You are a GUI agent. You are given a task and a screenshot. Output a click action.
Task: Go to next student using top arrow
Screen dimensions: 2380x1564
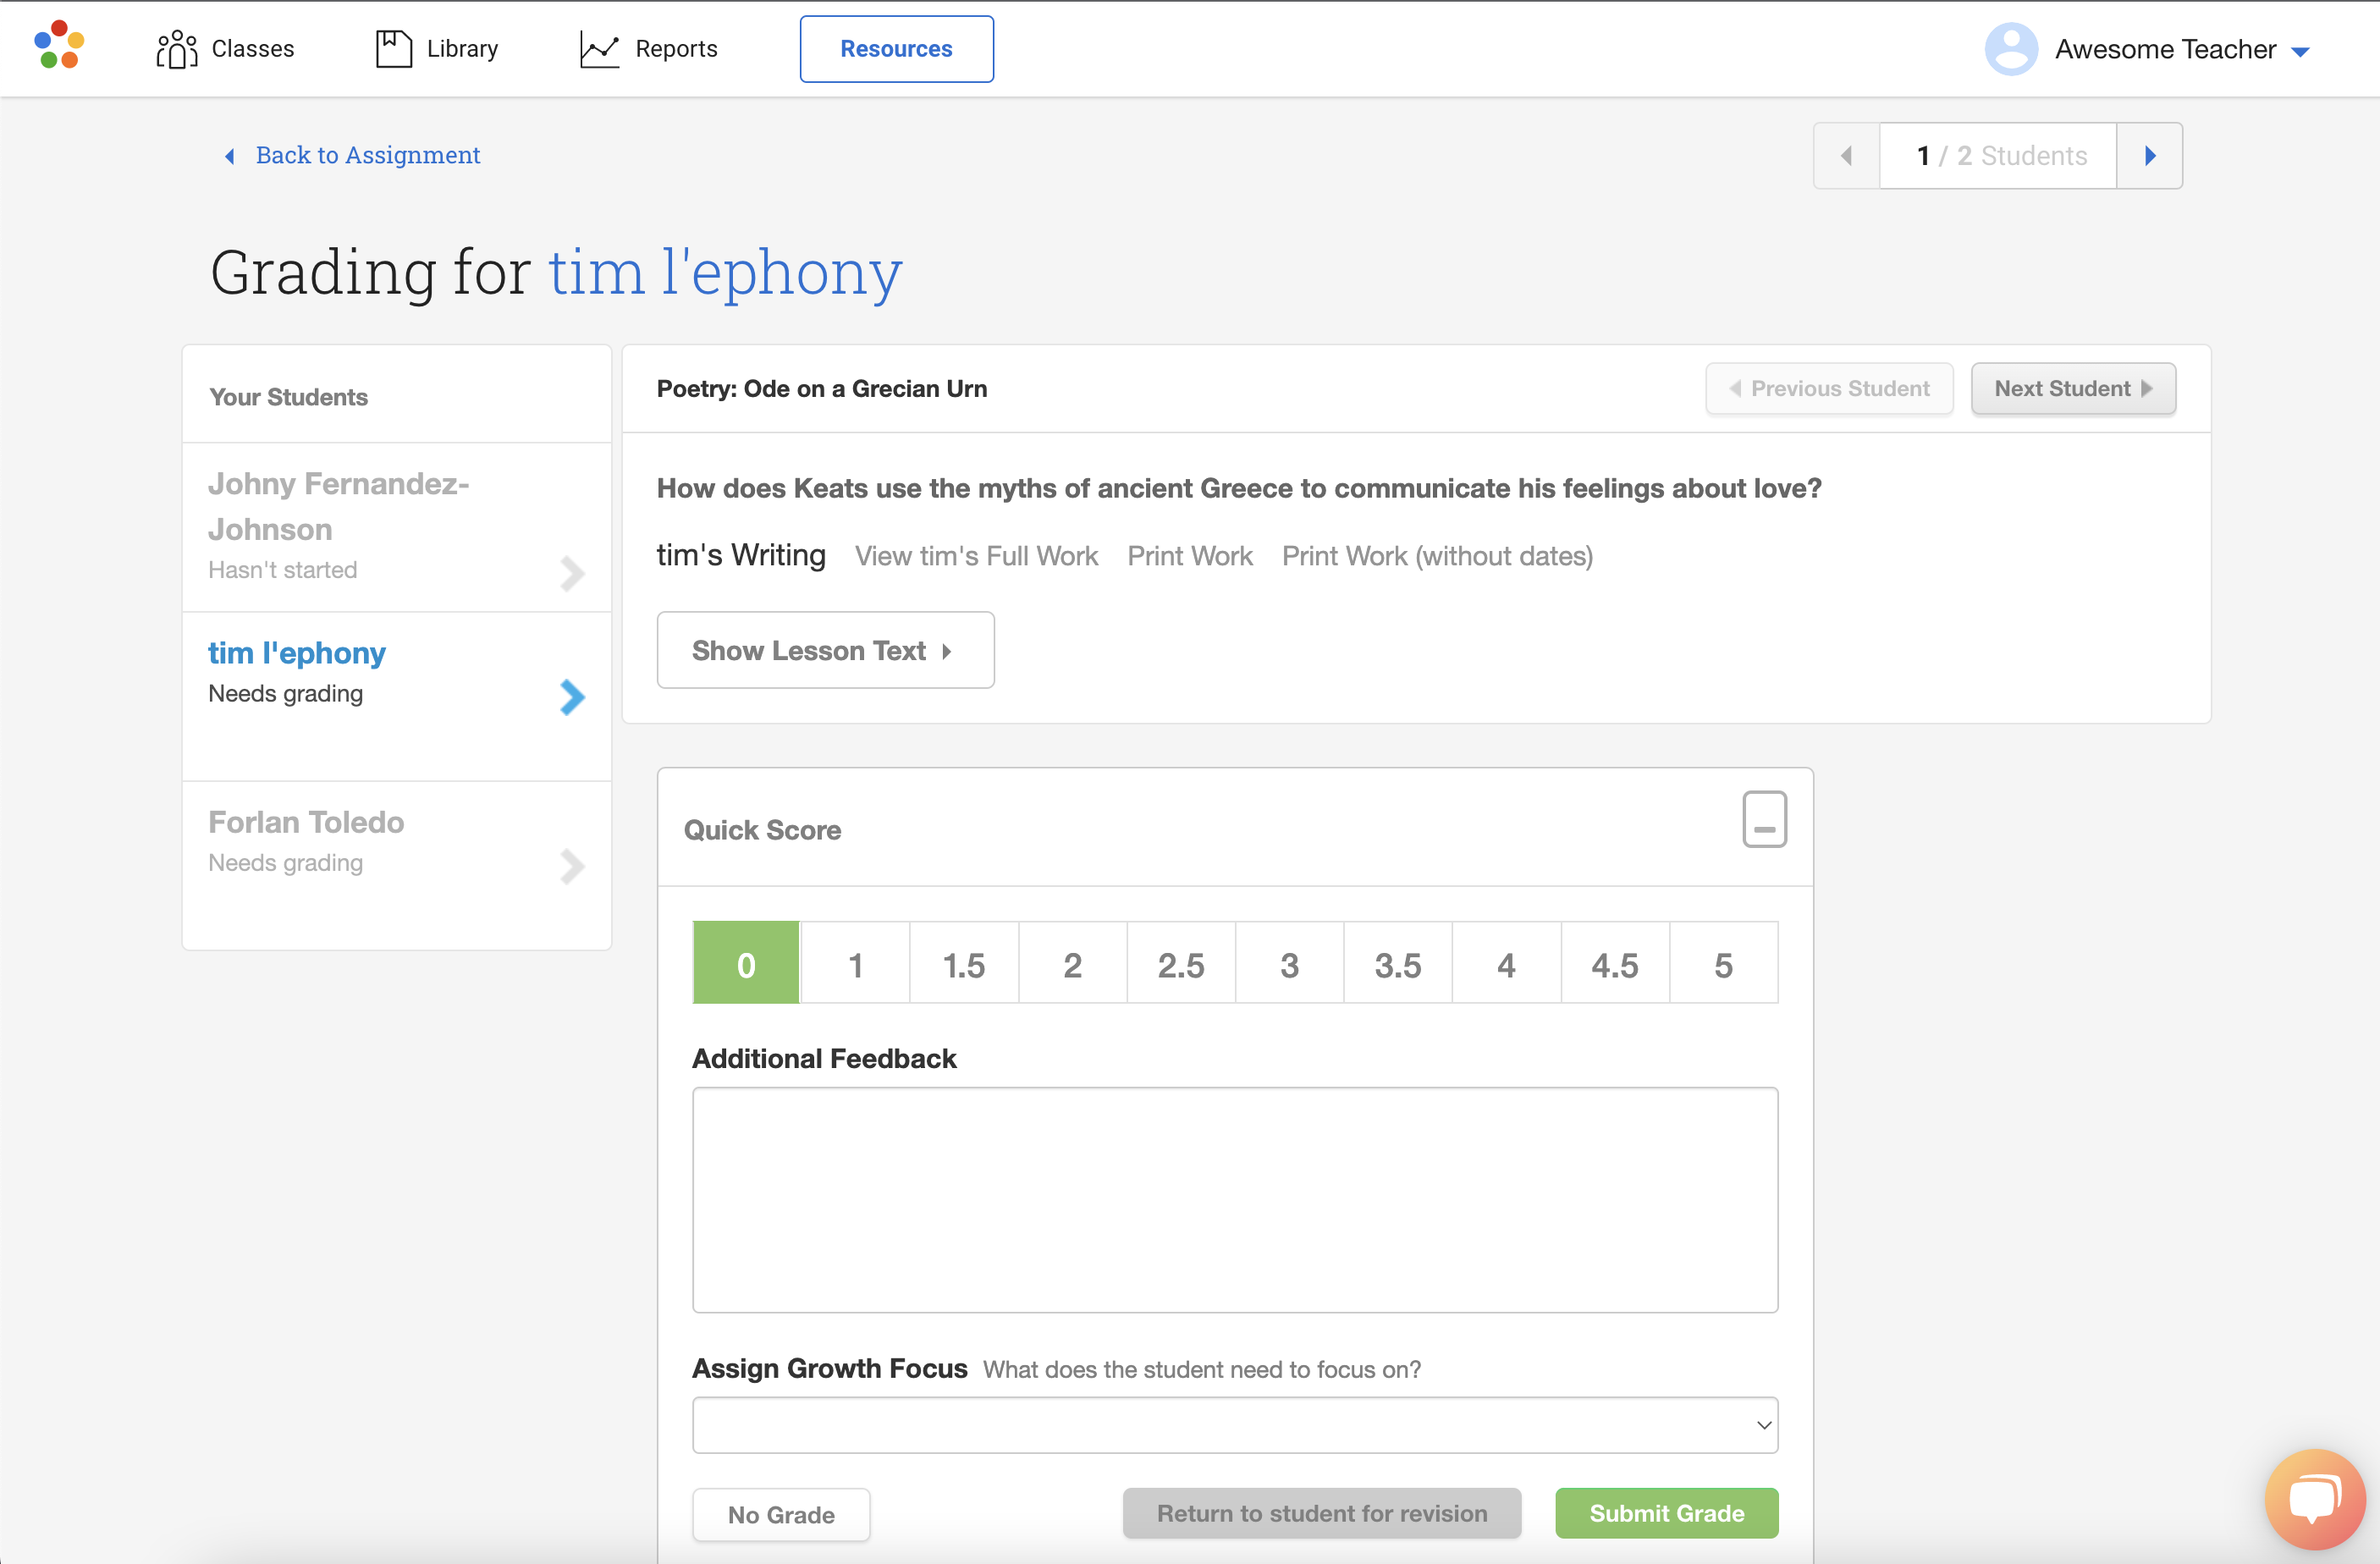pos(2149,155)
